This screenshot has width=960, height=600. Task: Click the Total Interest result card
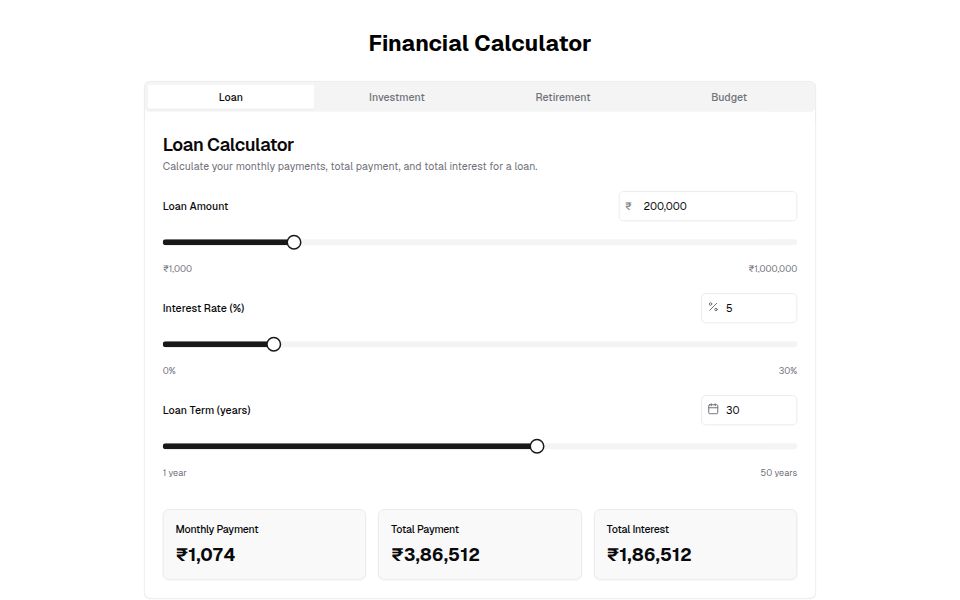click(x=695, y=544)
